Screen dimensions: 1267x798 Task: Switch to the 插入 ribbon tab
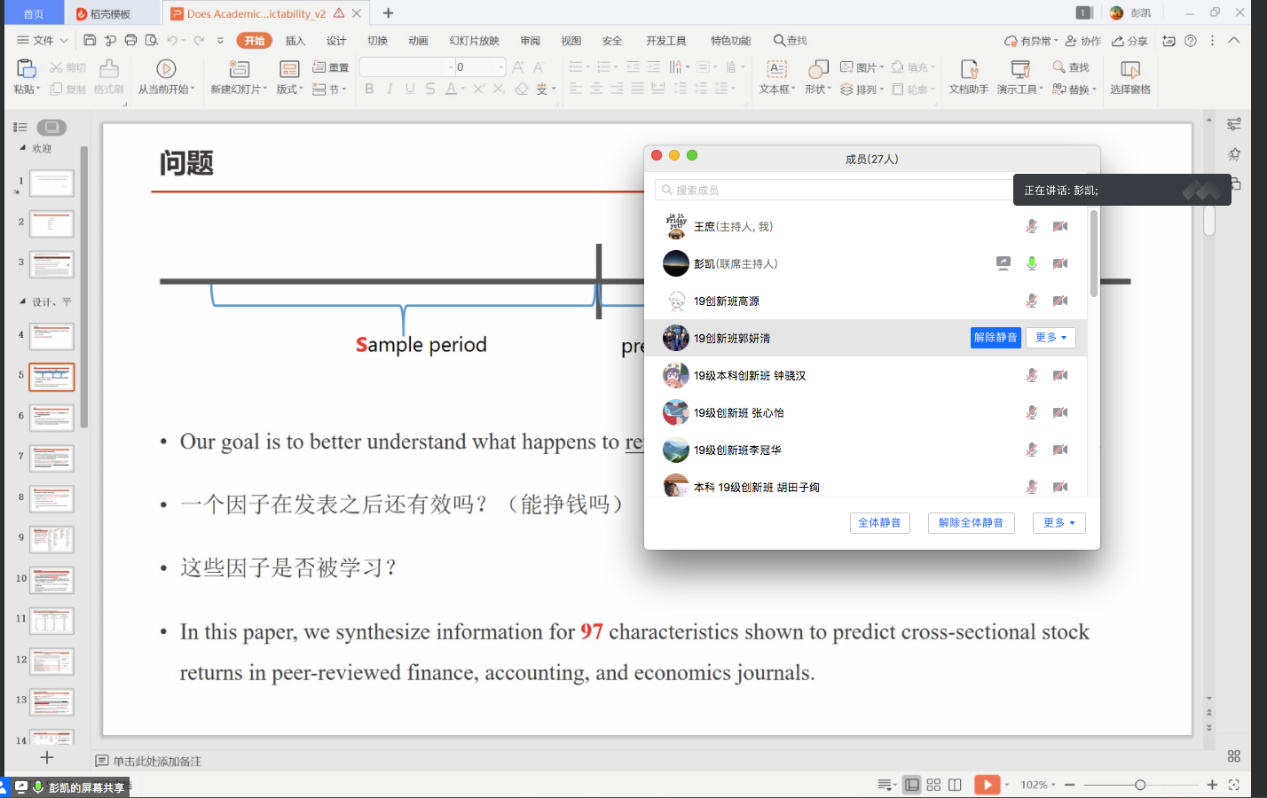[295, 41]
